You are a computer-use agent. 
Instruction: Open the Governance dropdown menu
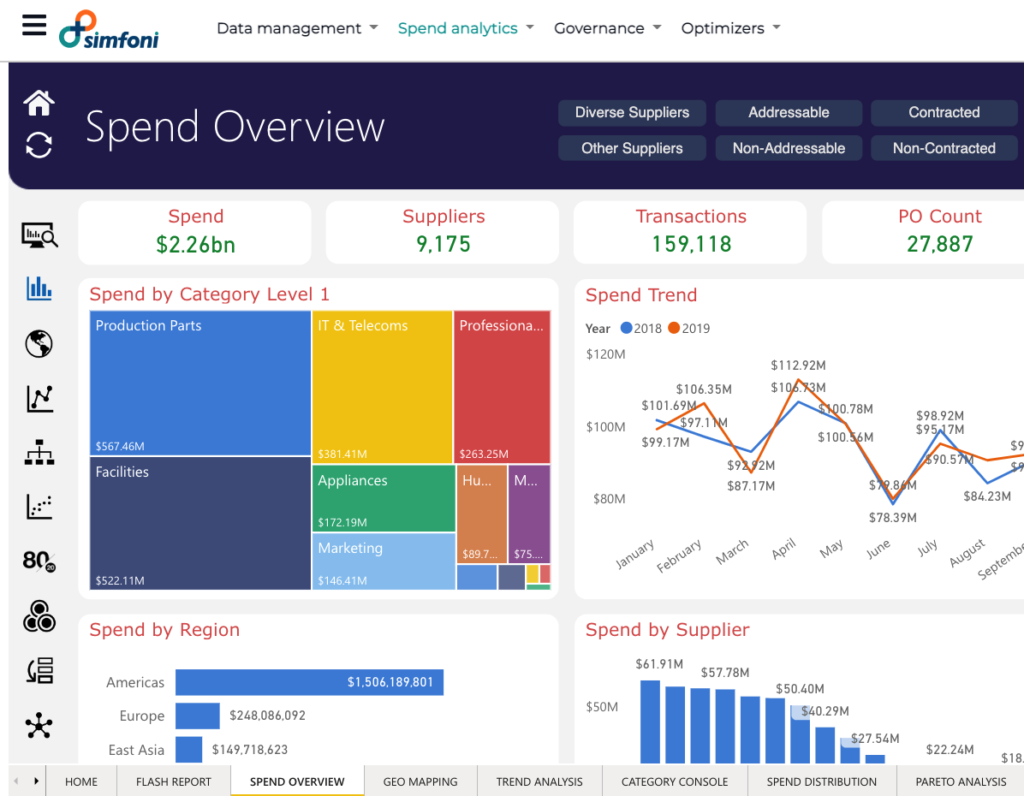[608, 28]
